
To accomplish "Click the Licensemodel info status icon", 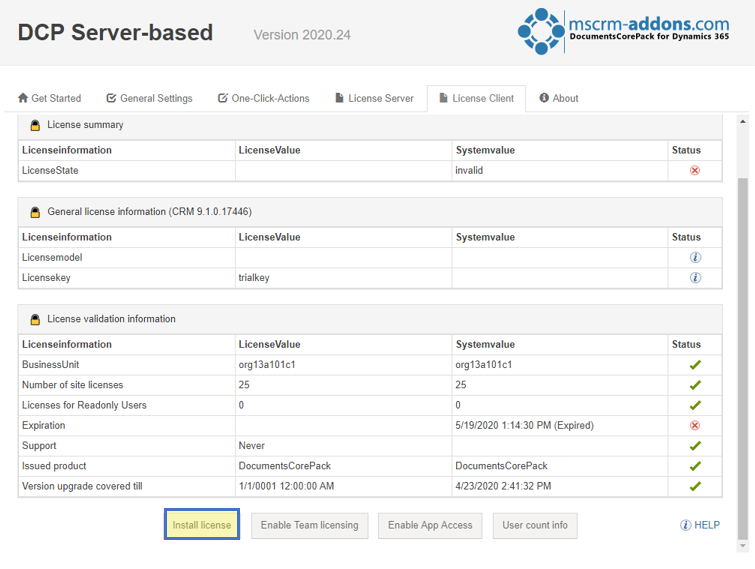I will (x=695, y=258).
